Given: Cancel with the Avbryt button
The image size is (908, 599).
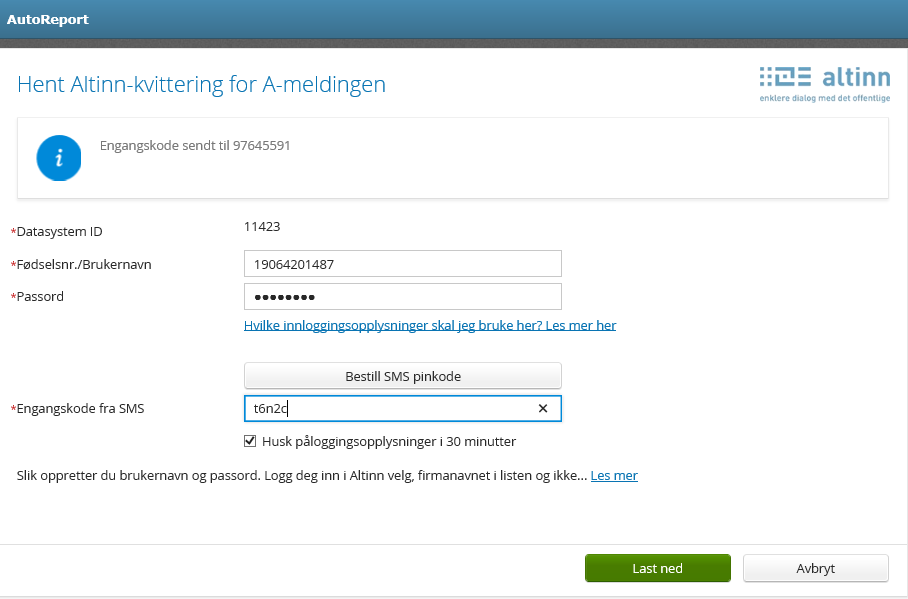Looking at the screenshot, I should click(x=815, y=568).
